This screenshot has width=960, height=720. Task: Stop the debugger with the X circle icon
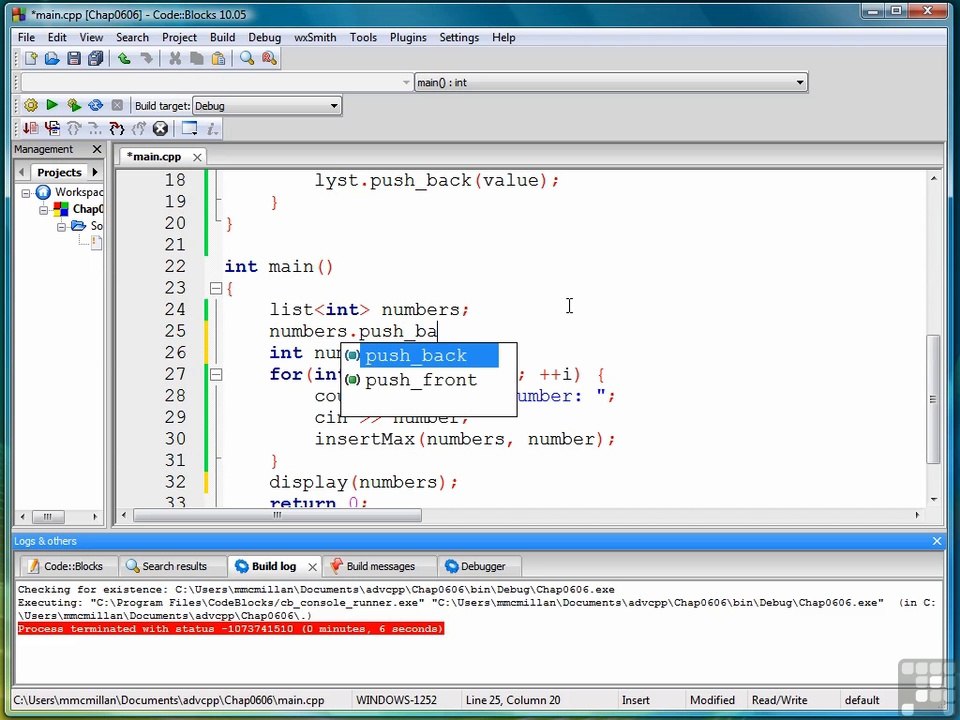point(160,129)
